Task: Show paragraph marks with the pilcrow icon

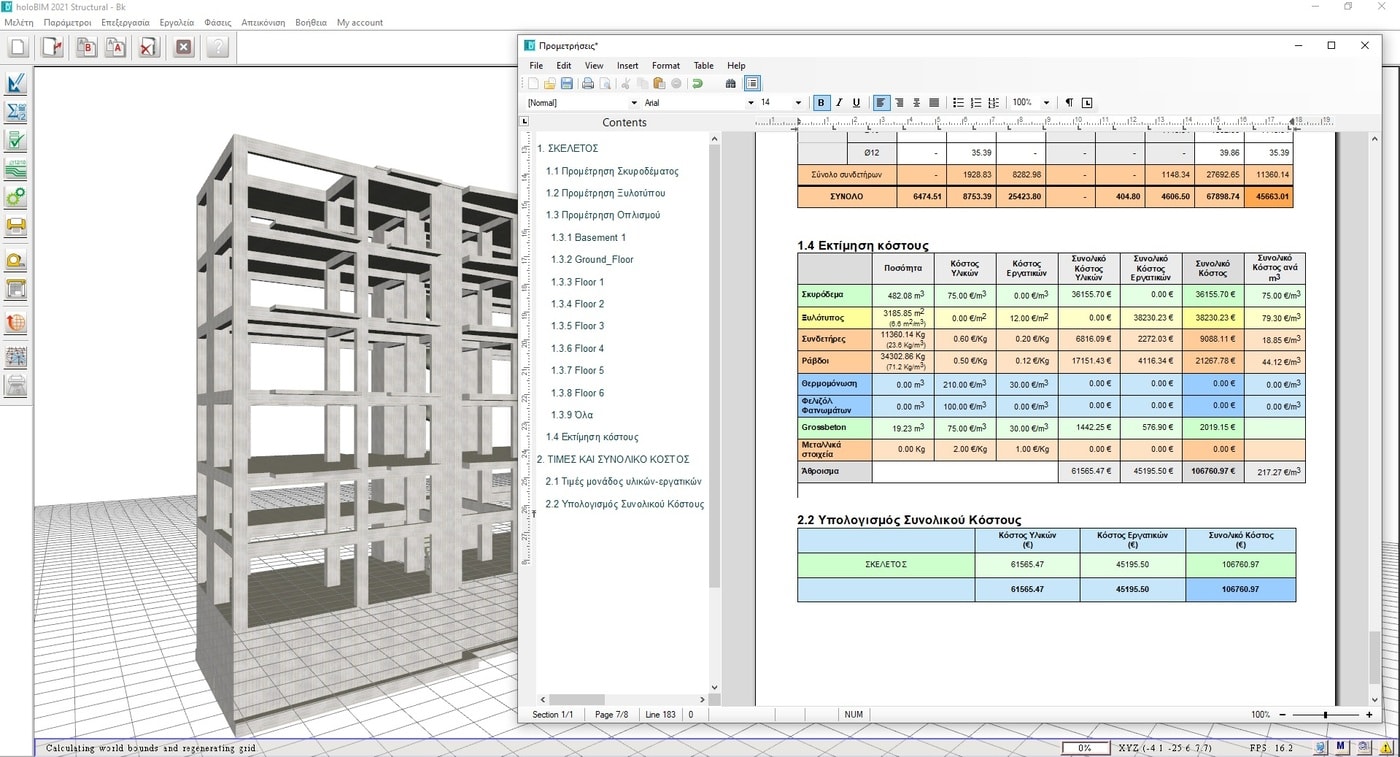Action: (1069, 102)
